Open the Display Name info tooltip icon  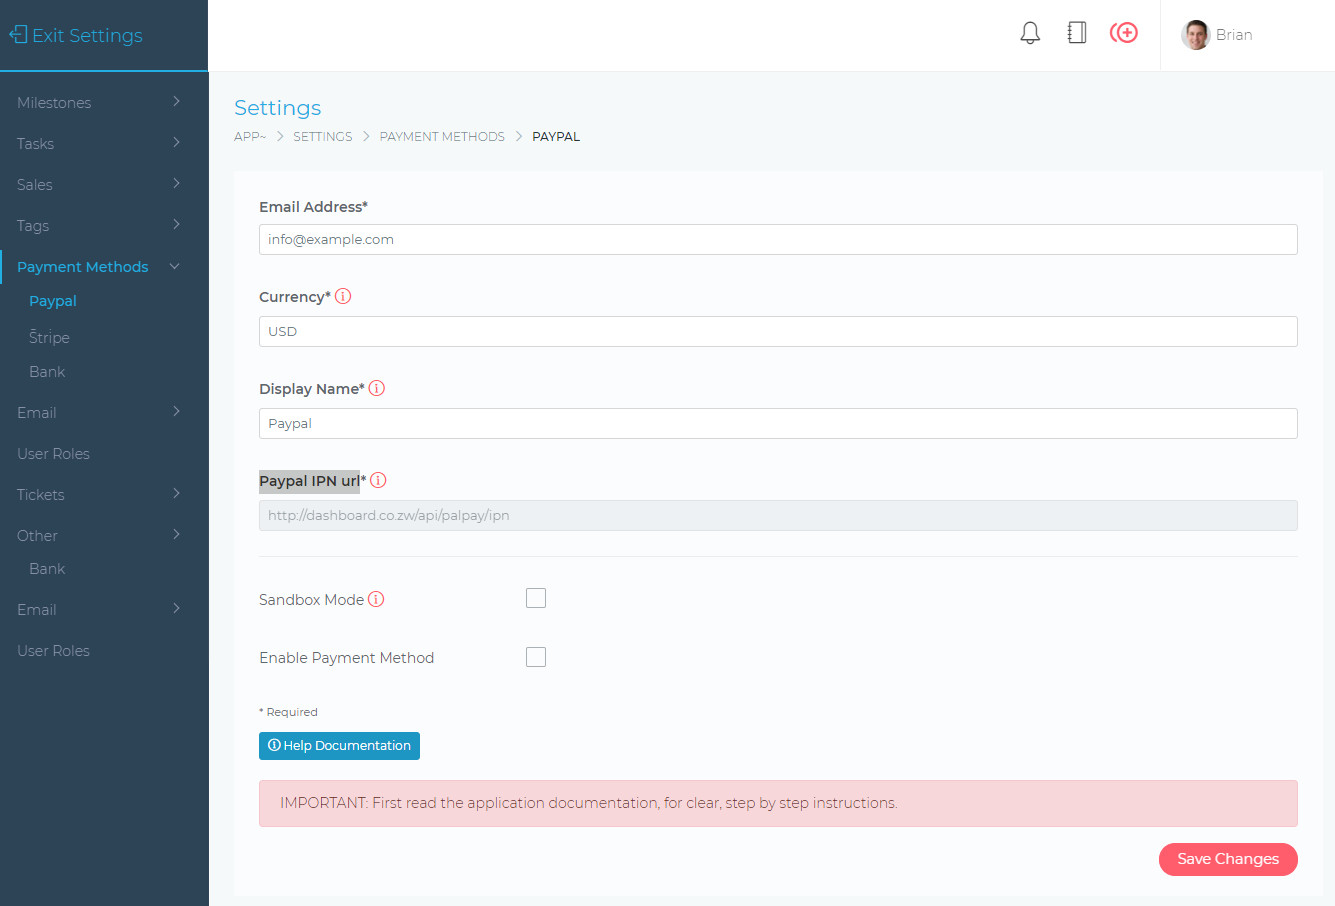377,388
